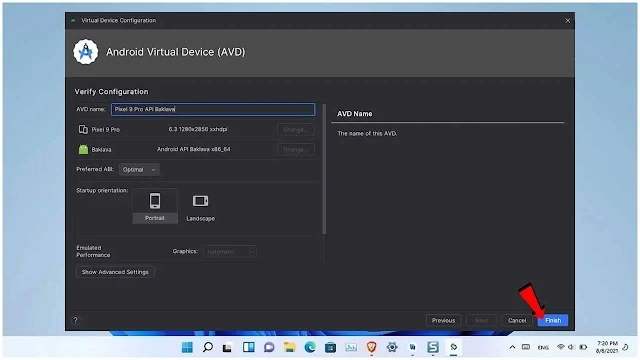This screenshot has height=360, width=640.
Task: Click the battery tray icon
Action: (583, 347)
